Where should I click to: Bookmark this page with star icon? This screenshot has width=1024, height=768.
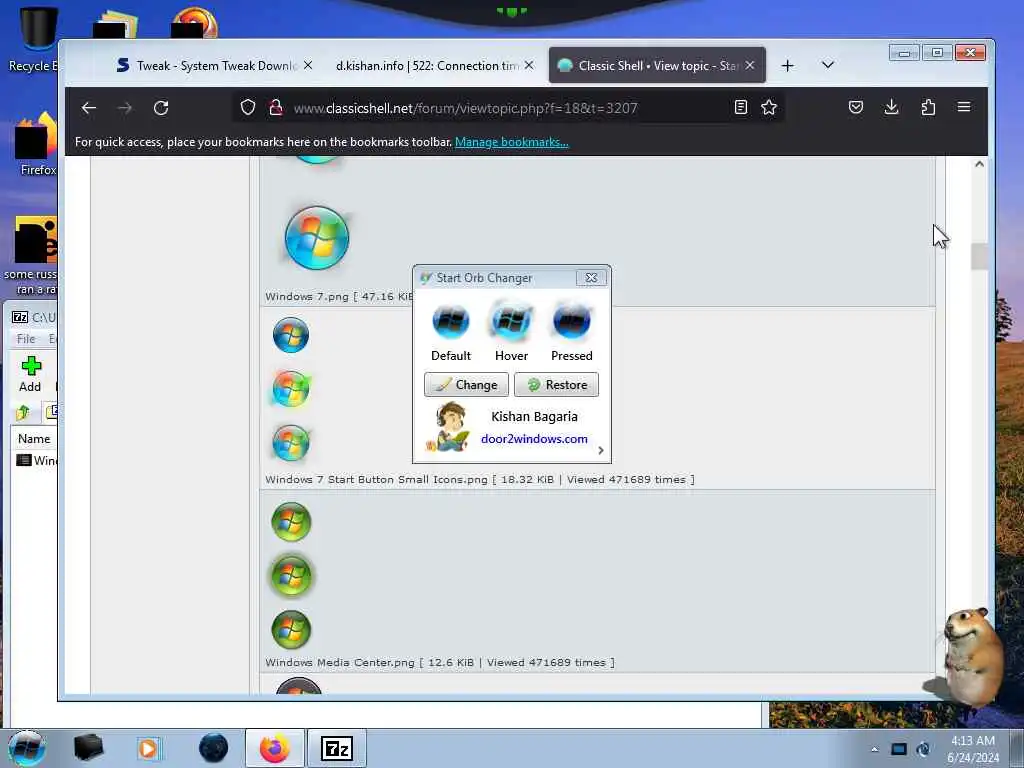769,107
